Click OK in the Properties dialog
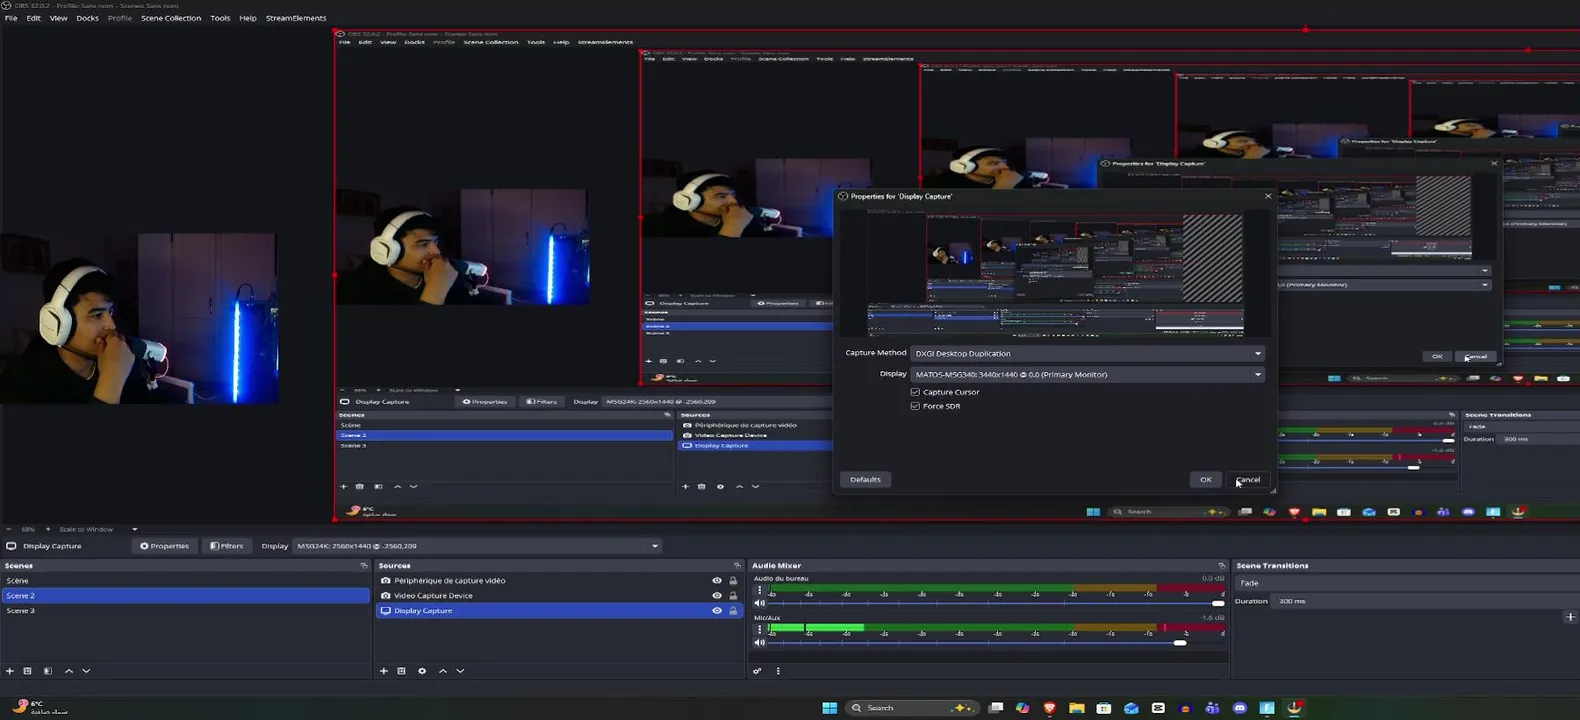Image resolution: width=1580 pixels, height=720 pixels. [1206, 480]
